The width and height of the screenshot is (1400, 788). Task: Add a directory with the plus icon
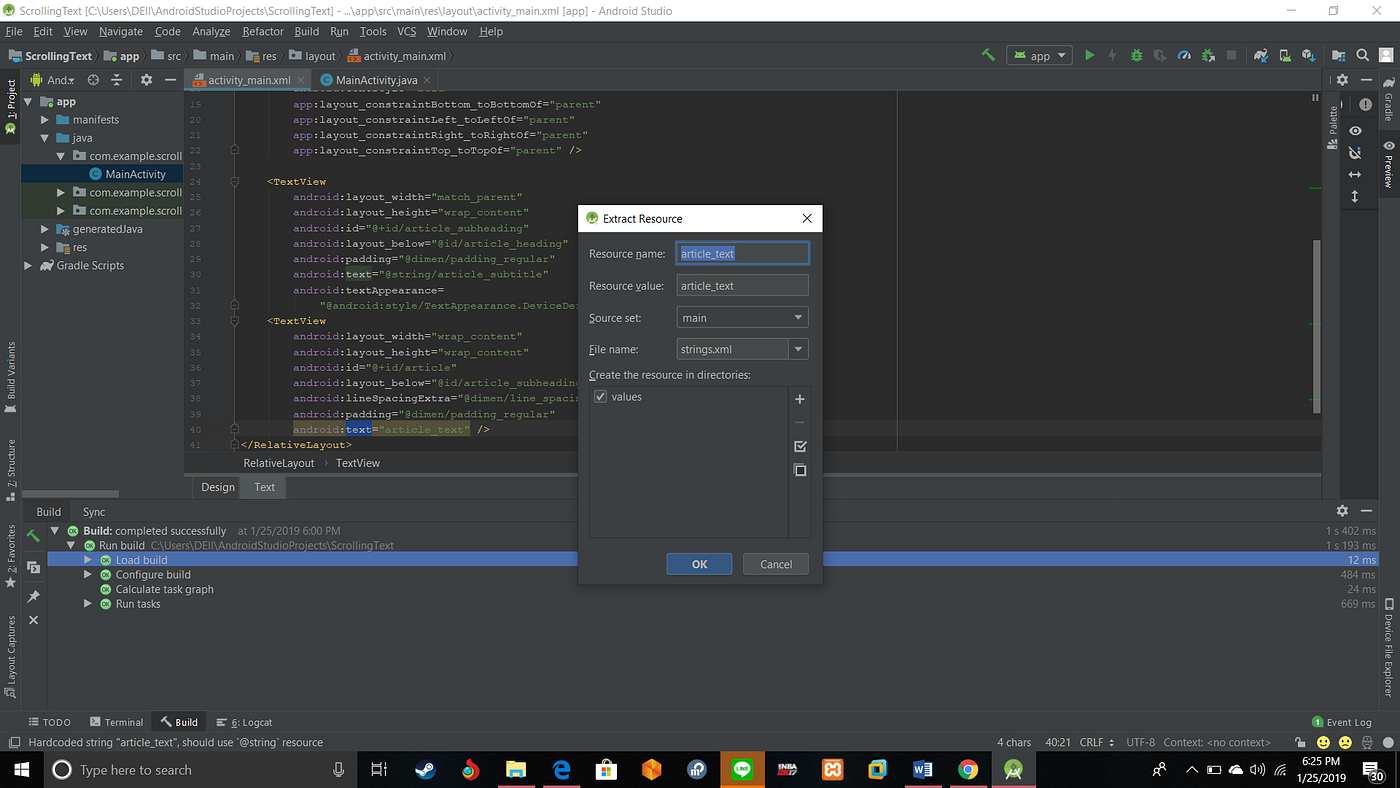tap(799, 399)
